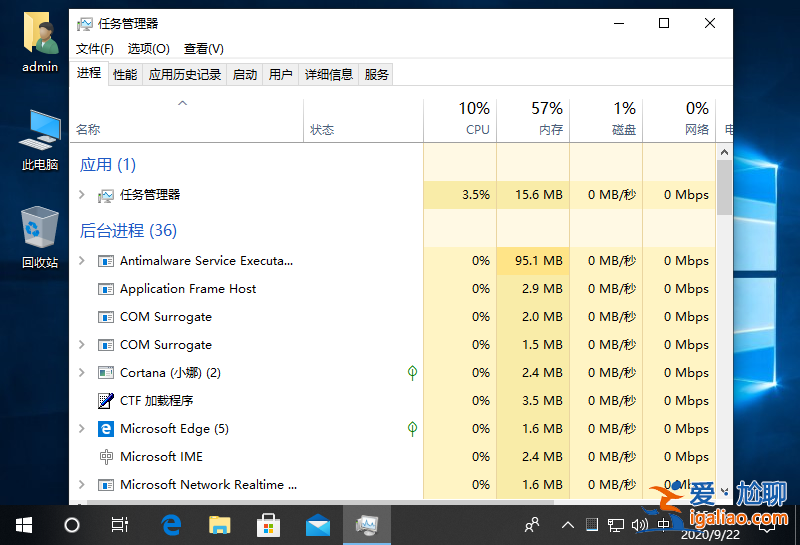Sort by the 状态 column header

[x=363, y=120]
